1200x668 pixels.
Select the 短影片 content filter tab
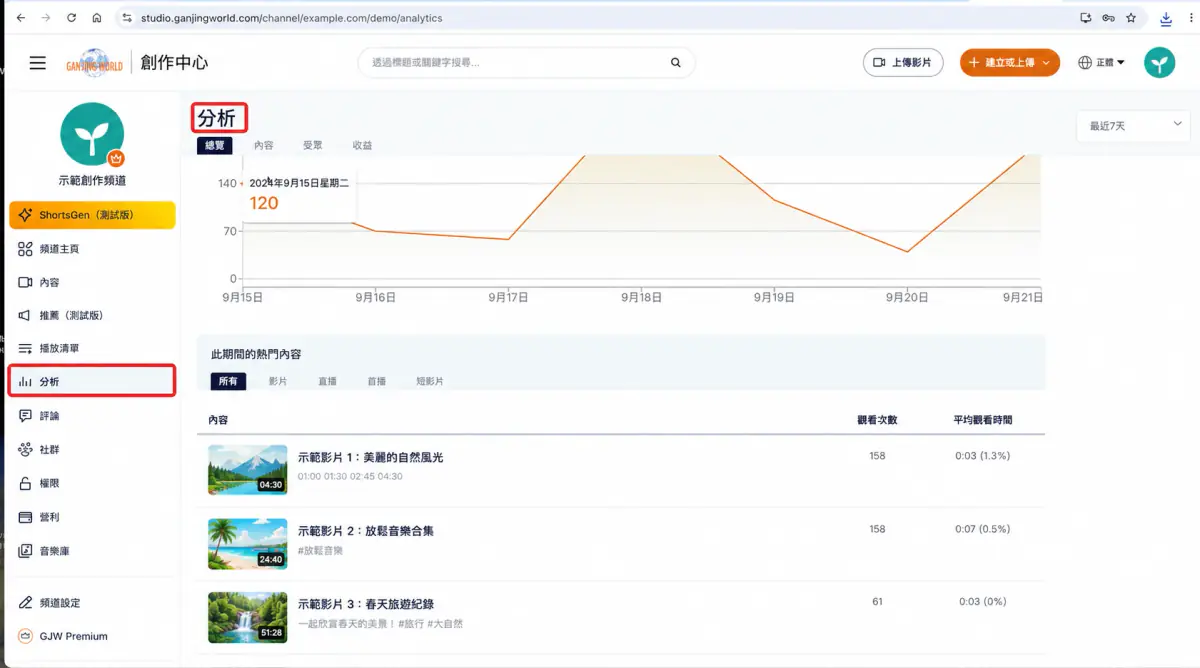(430, 381)
